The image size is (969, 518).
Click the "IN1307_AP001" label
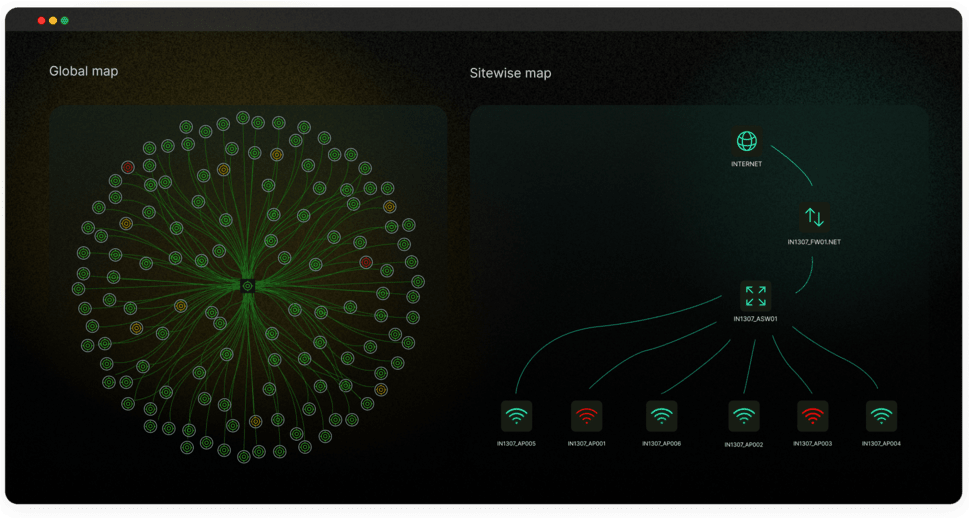pyautogui.click(x=586, y=444)
